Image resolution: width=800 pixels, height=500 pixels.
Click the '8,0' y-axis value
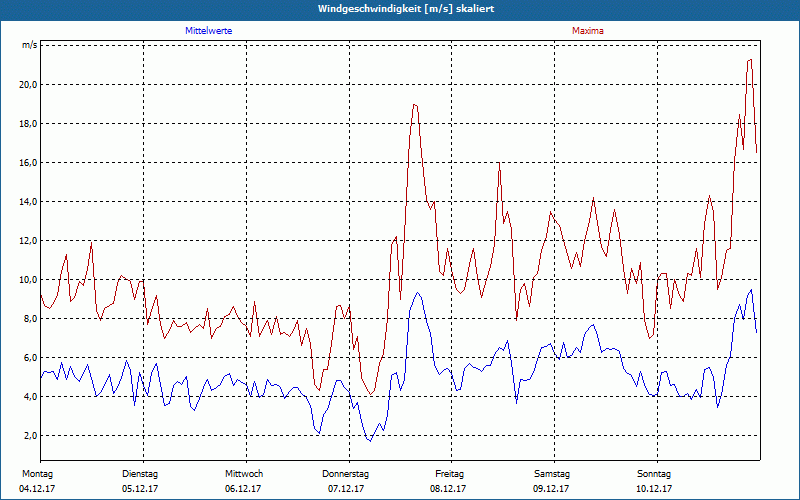(x=30, y=319)
